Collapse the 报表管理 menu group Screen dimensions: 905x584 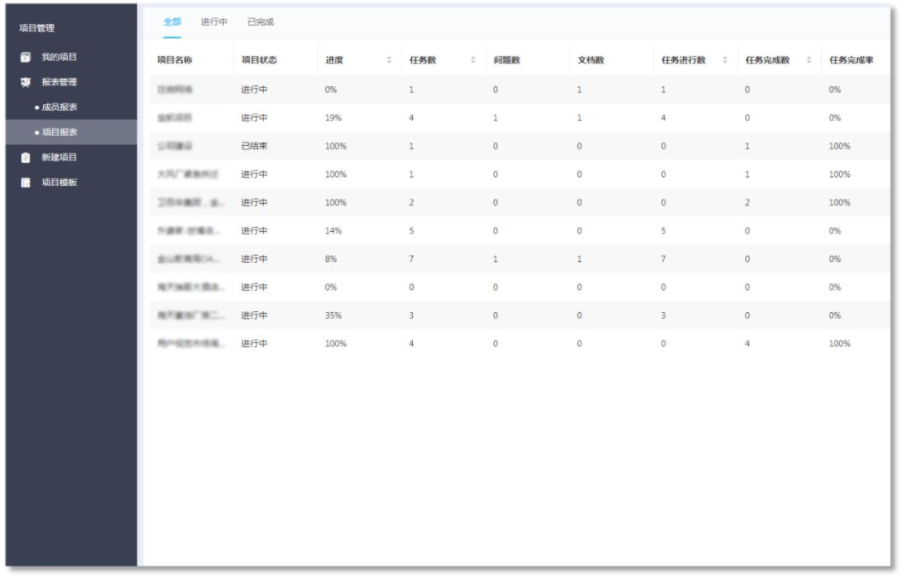coord(59,82)
